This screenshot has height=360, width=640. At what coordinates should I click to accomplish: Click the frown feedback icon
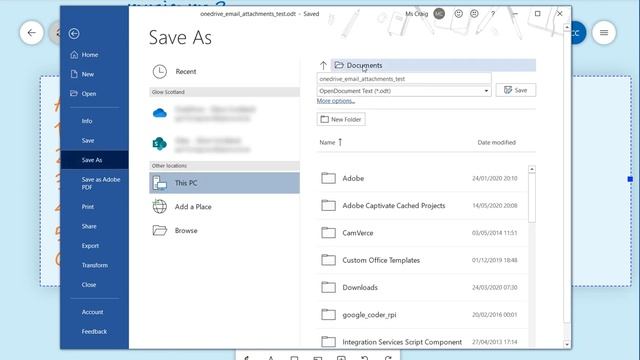point(474,14)
